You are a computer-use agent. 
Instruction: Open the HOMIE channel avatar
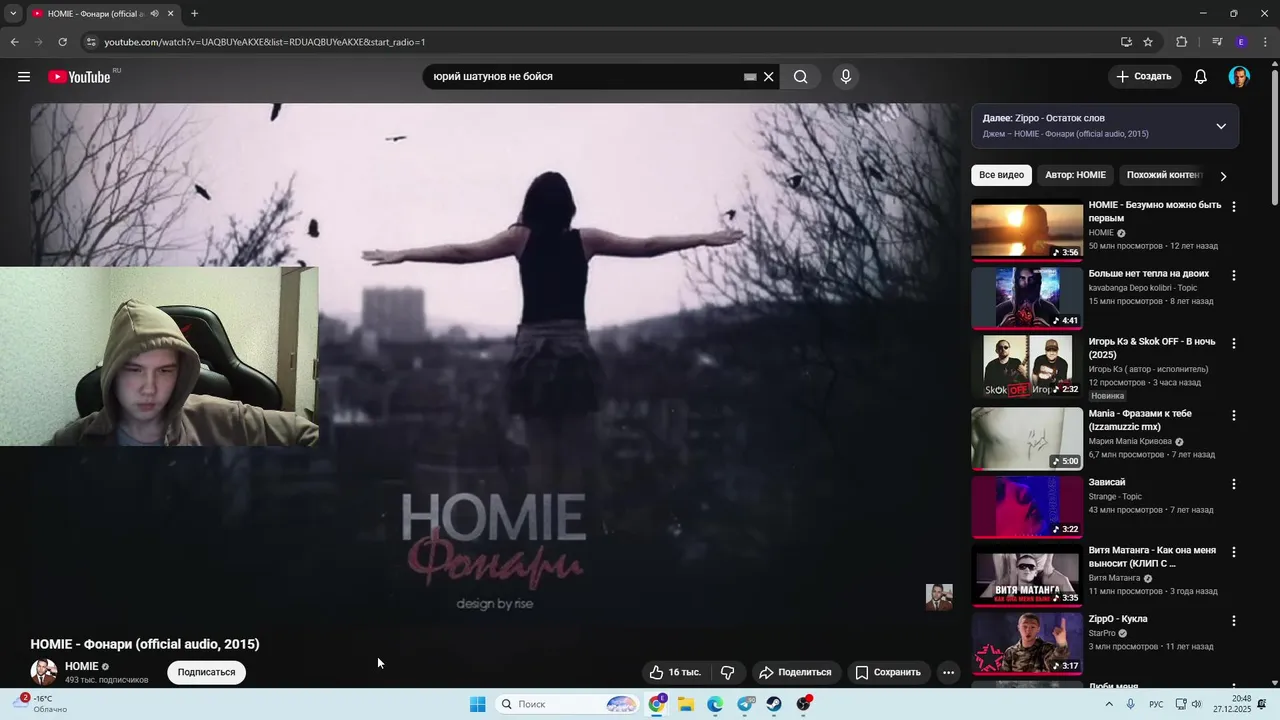pos(44,672)
